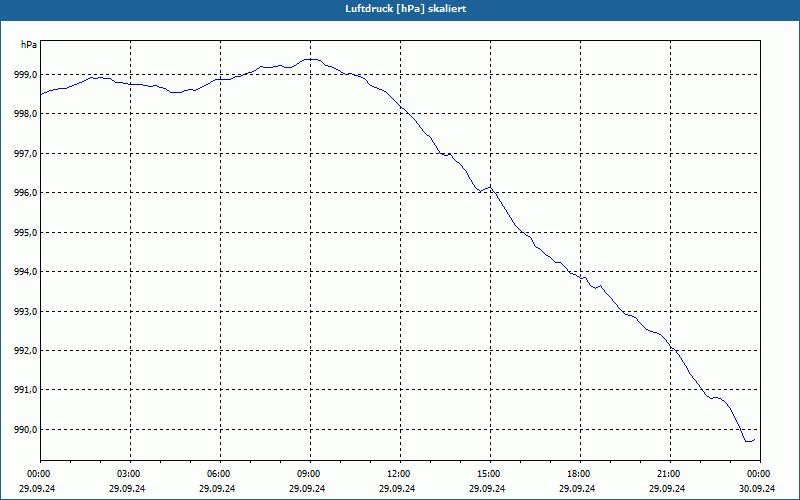800x500 pixels.
Task: Click the 09:00 time axis label
Action: [310, 474]
